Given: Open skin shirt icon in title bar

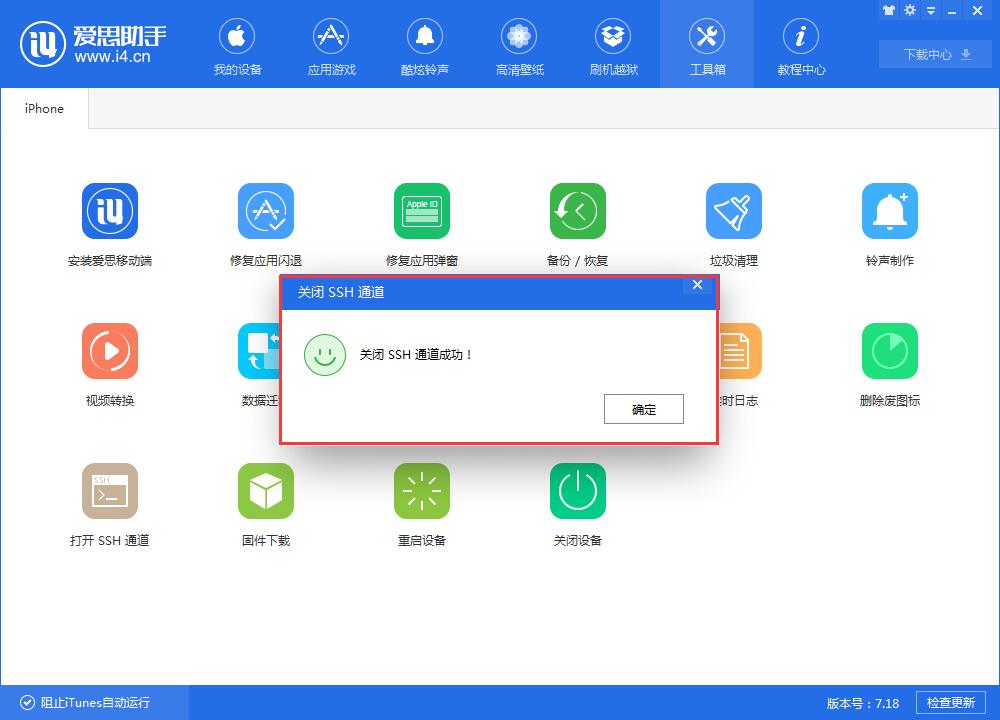Looking at the screenshot, I should (x=888, y=10).
